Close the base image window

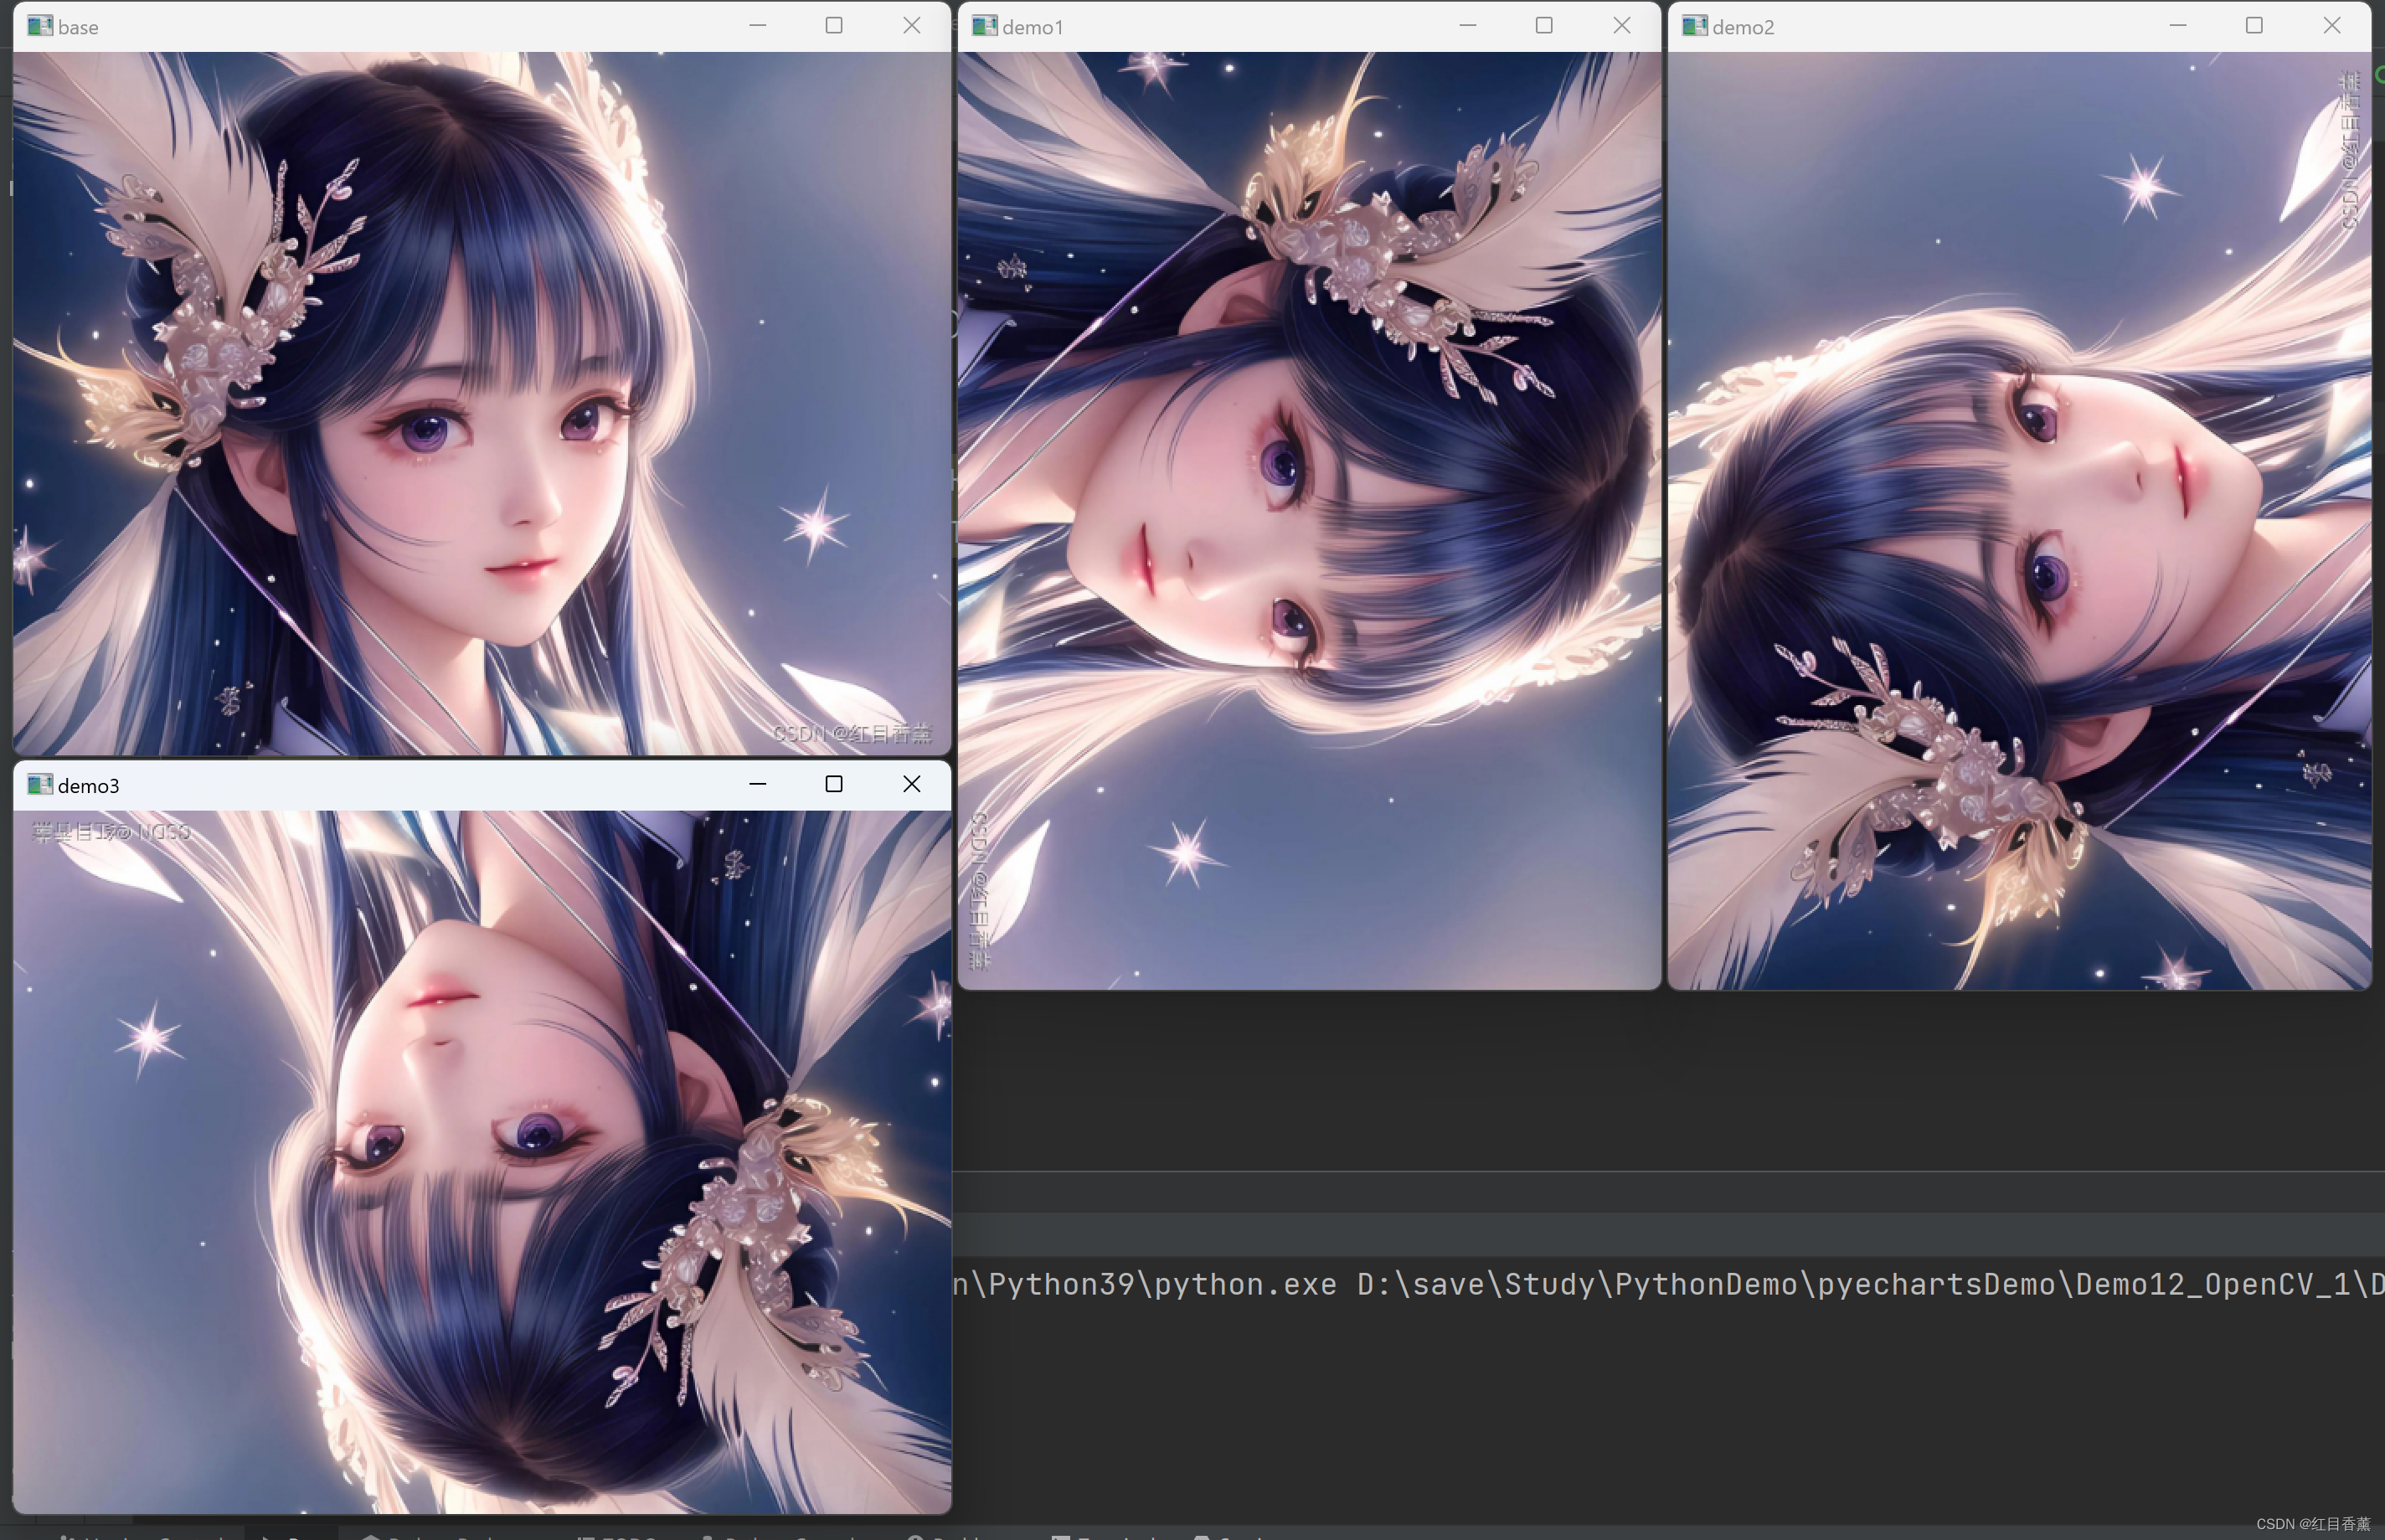(911, 26)
